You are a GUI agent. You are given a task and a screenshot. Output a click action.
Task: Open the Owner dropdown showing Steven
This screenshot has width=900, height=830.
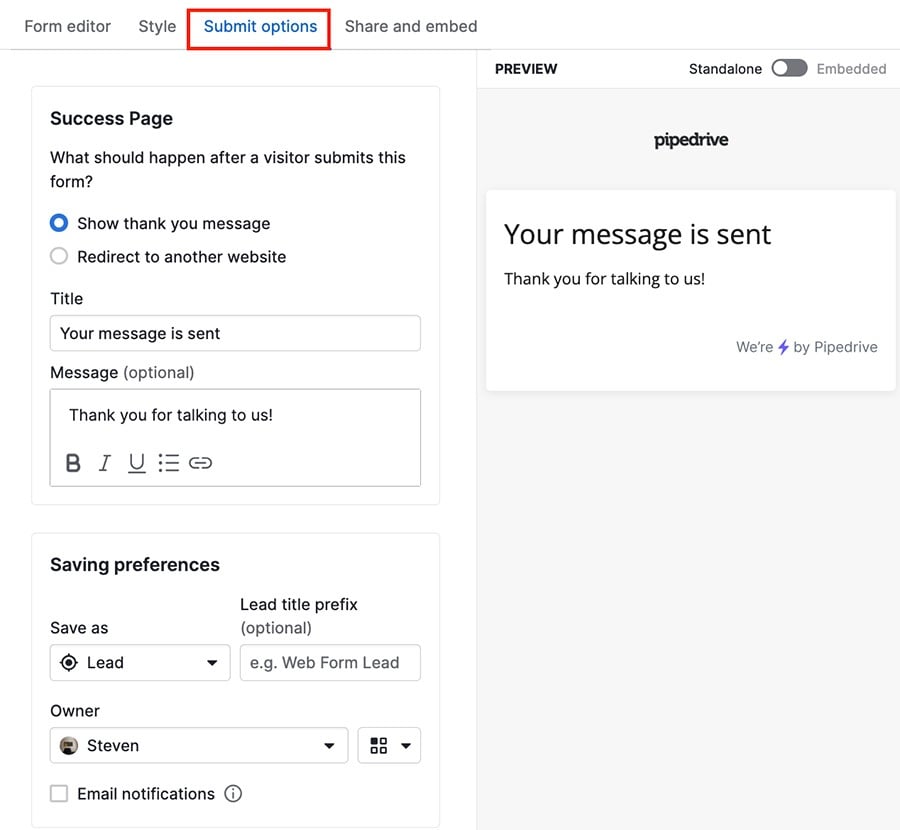click(198, 745)
